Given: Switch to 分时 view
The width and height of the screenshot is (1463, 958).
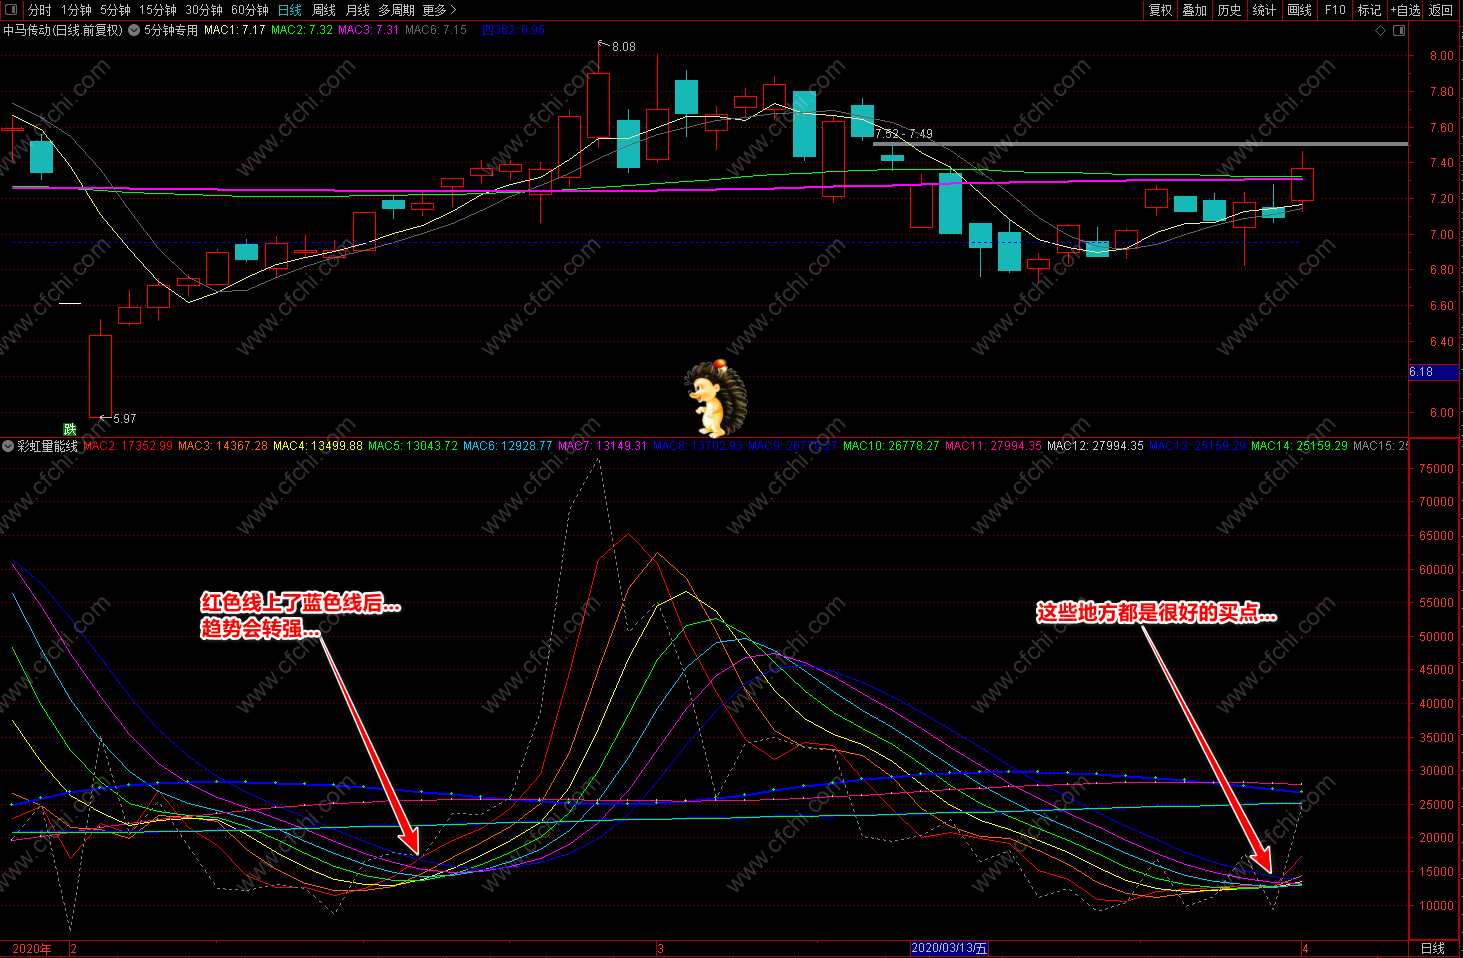Looking at the screenshot, I should (40, 10).
